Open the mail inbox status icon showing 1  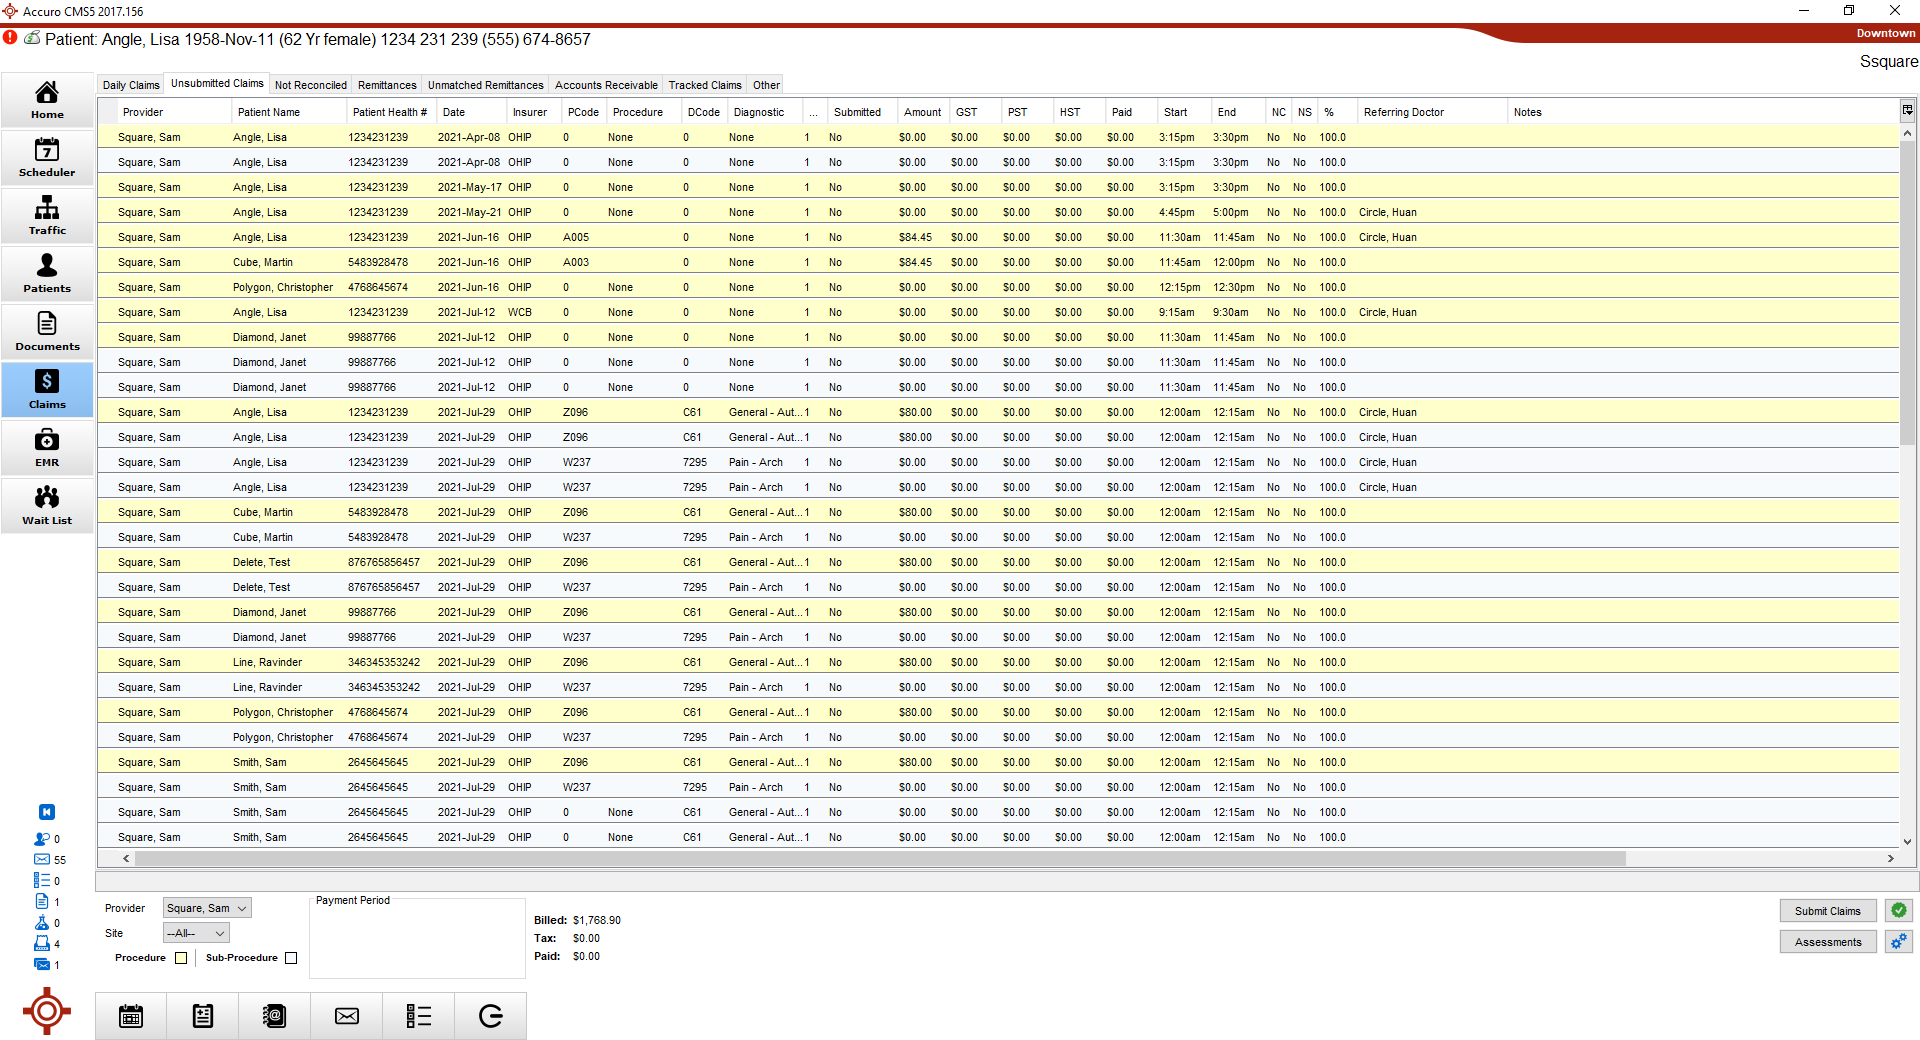(42, 965)
